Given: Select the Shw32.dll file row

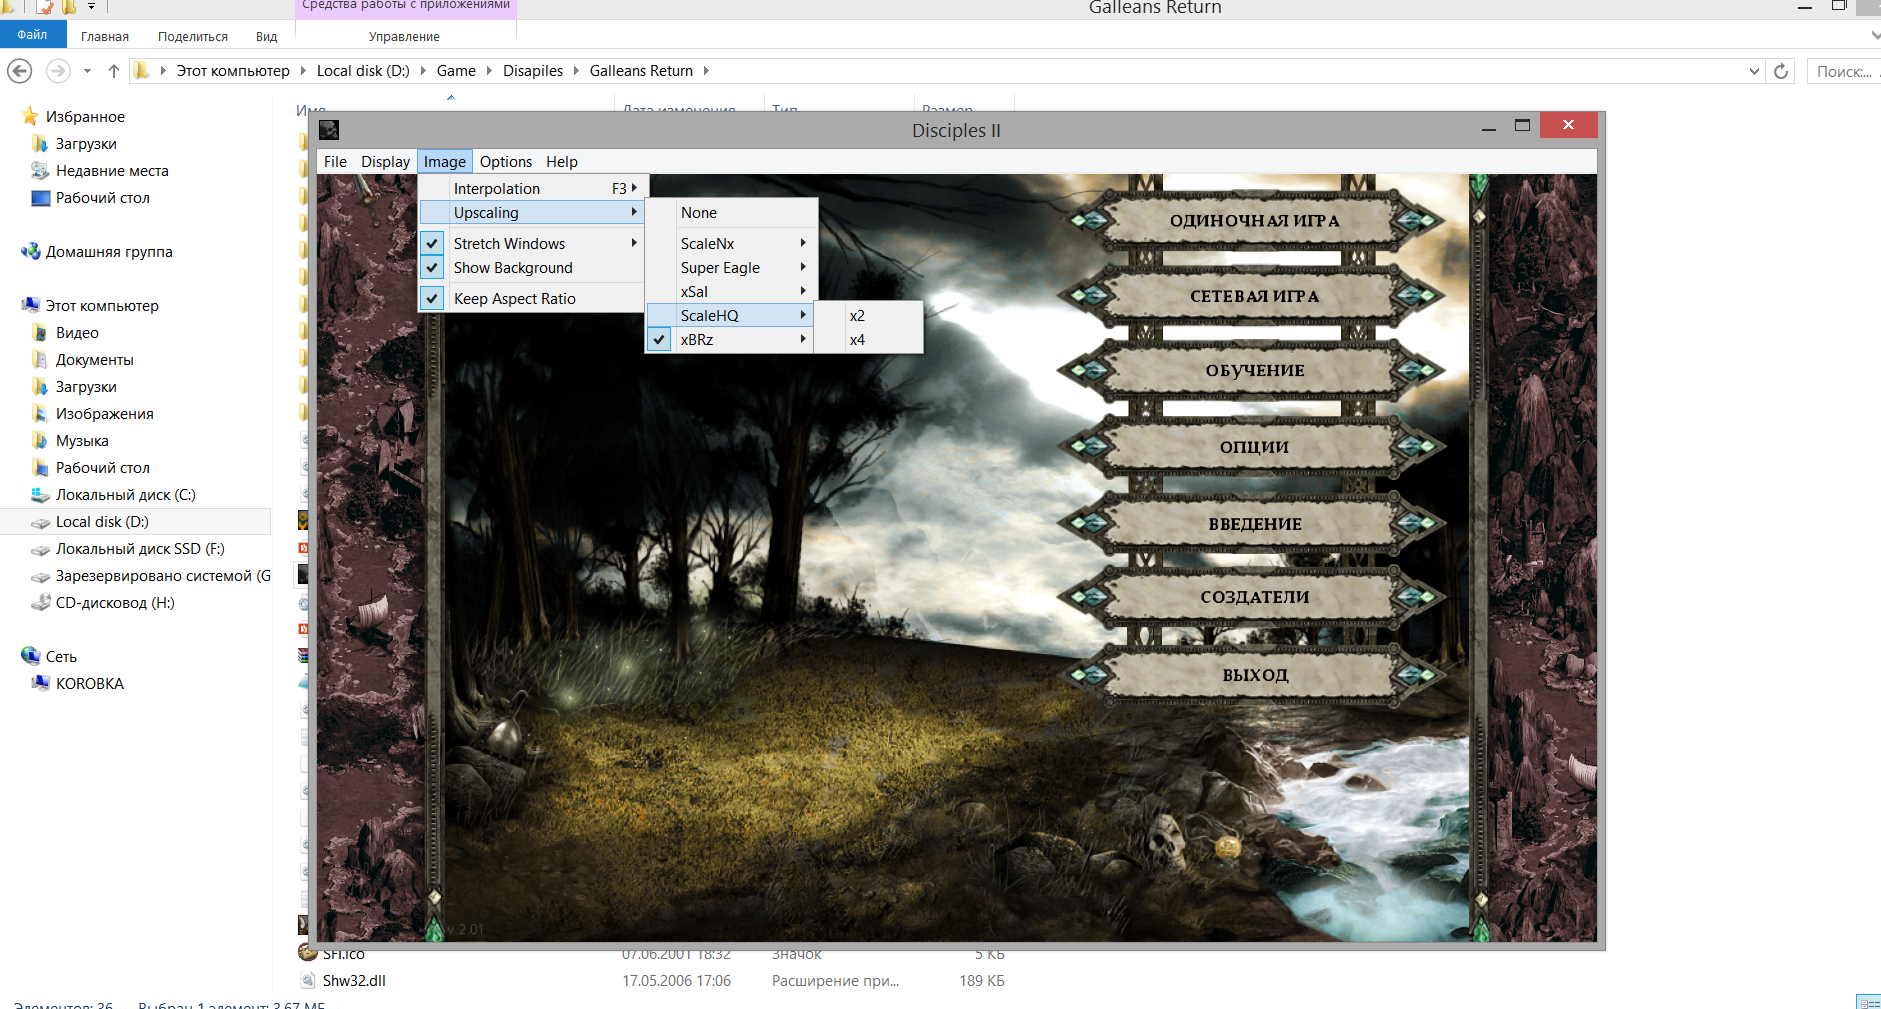Looking at the screenshot, I should coord(650,981).
